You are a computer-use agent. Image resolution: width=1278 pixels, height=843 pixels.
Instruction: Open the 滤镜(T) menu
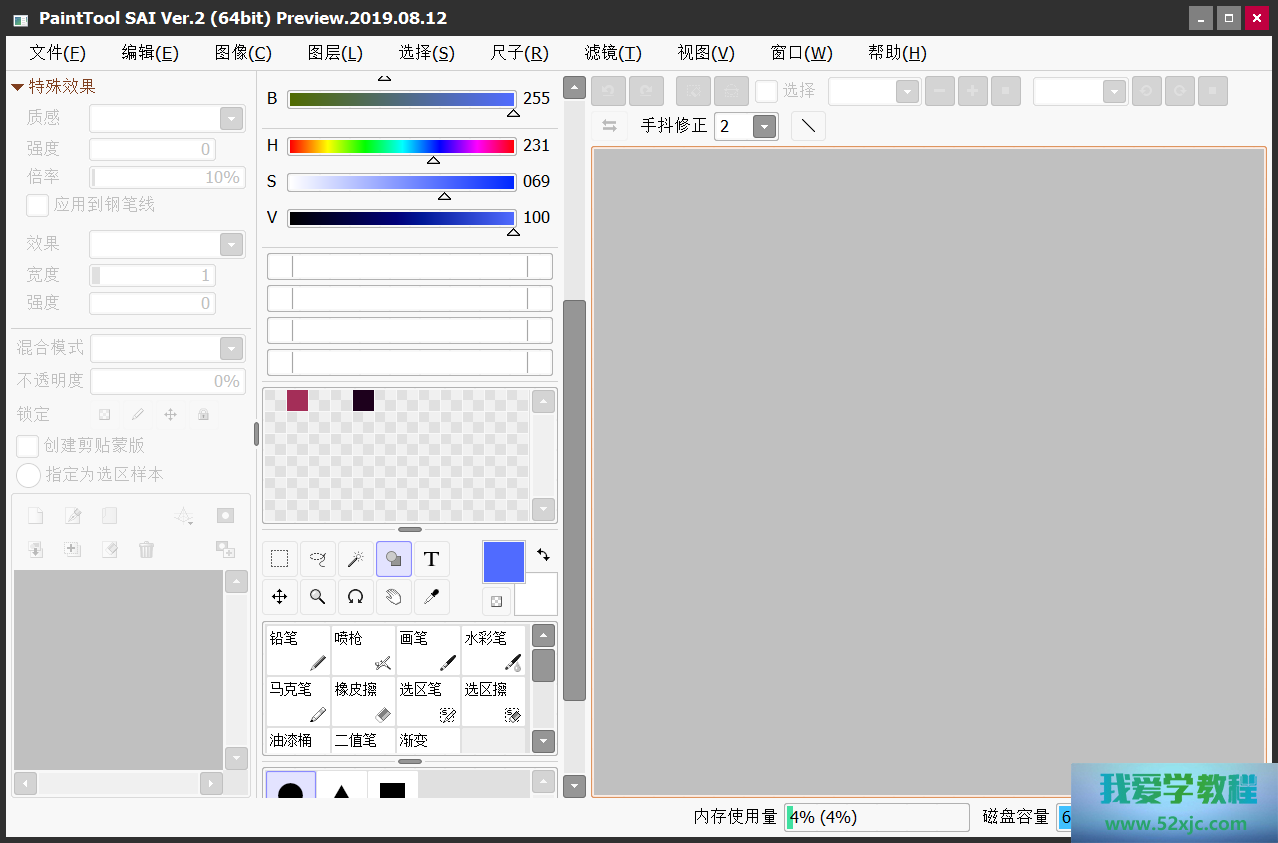coord(613,53)
